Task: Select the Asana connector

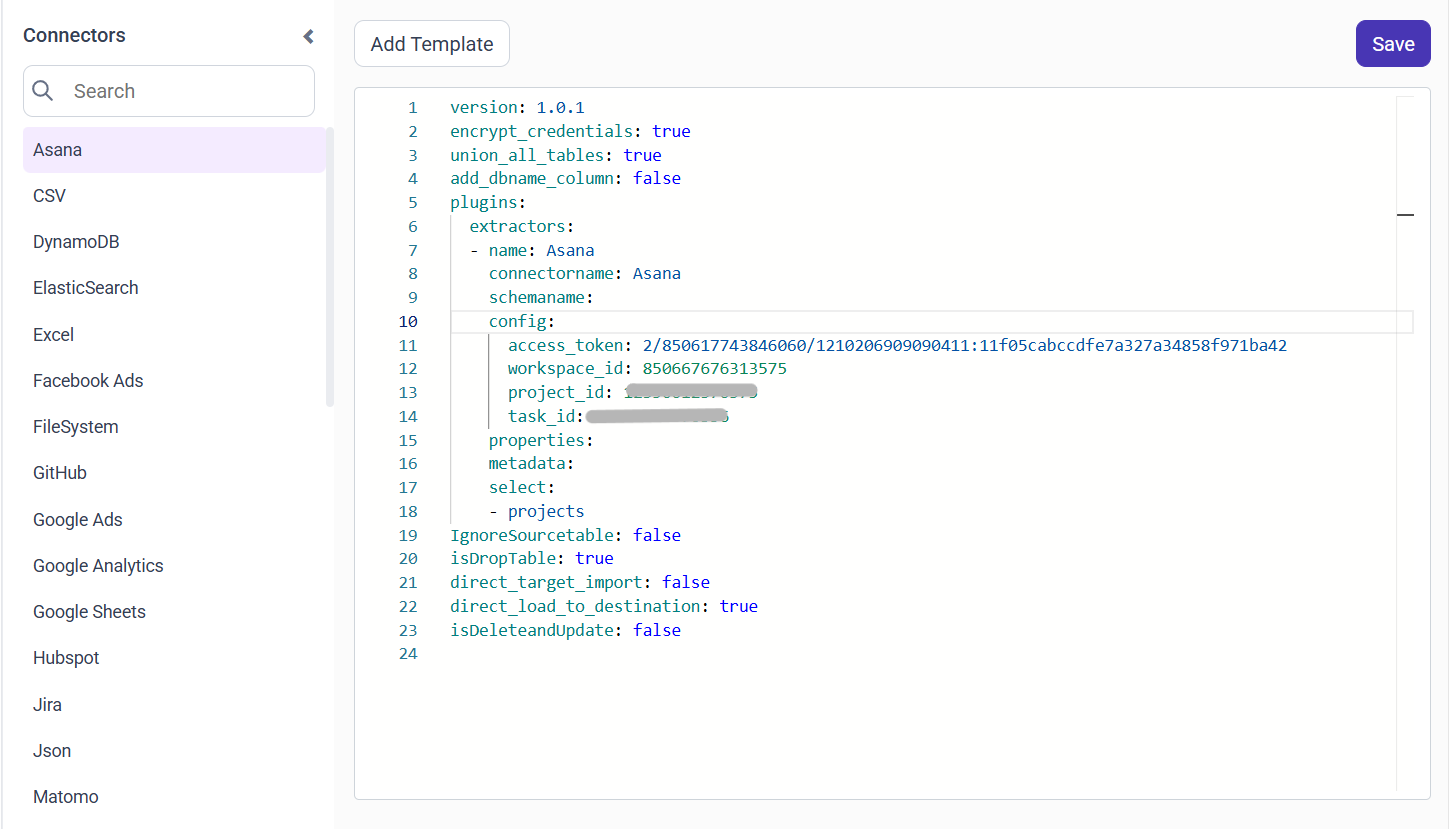Action: coord(57,149)
